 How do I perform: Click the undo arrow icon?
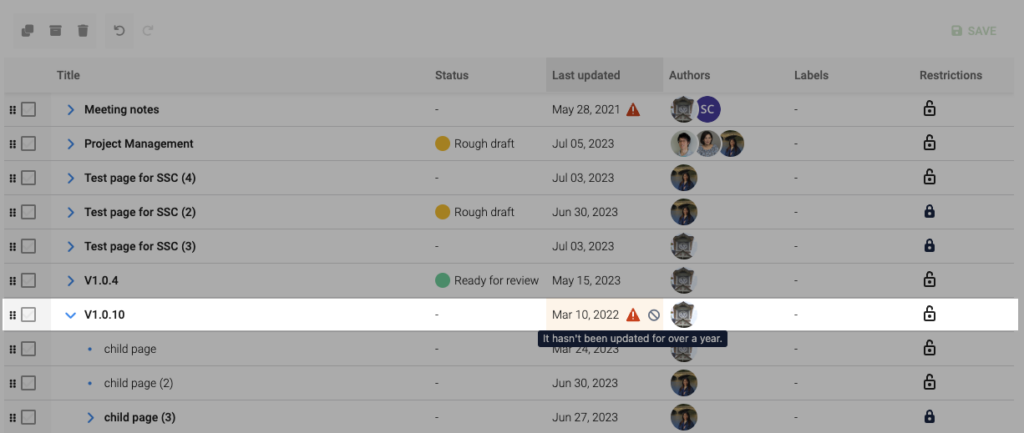point(119,31)
